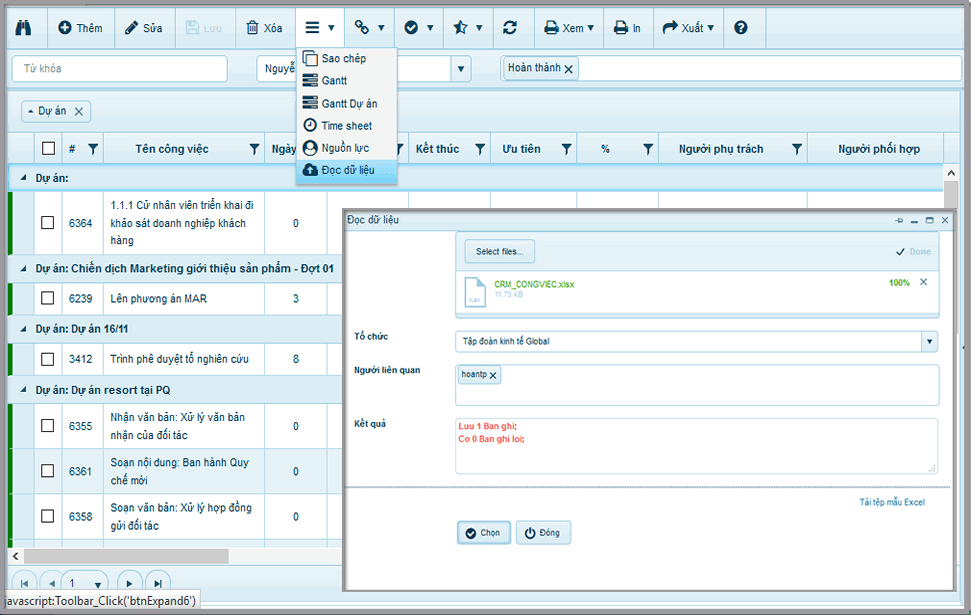Click the Xóa trash button
Image resolution: width=971 pixels, height=615 pixels.
tap(264, 28)
